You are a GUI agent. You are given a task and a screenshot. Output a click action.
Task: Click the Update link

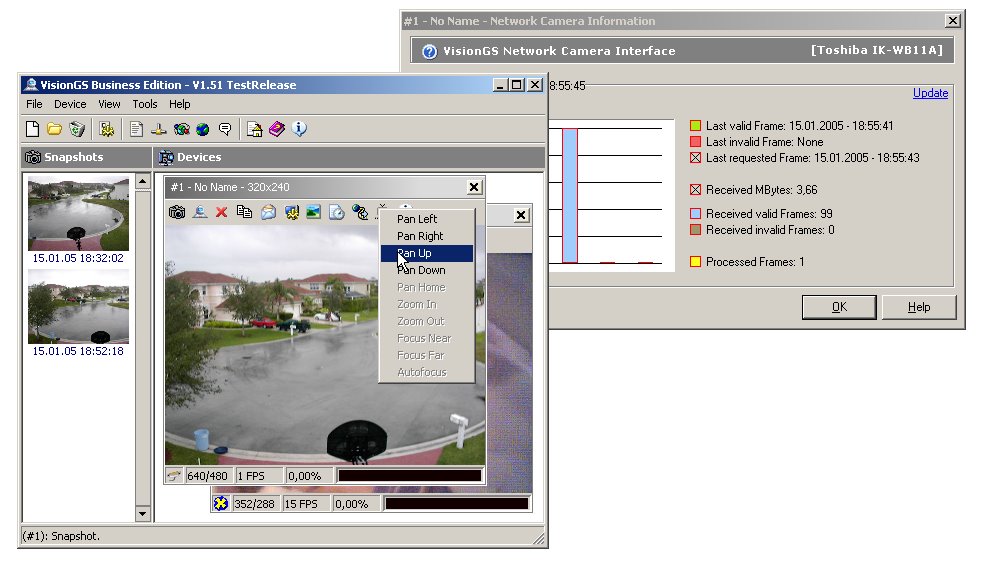click(x=930, y=93)
